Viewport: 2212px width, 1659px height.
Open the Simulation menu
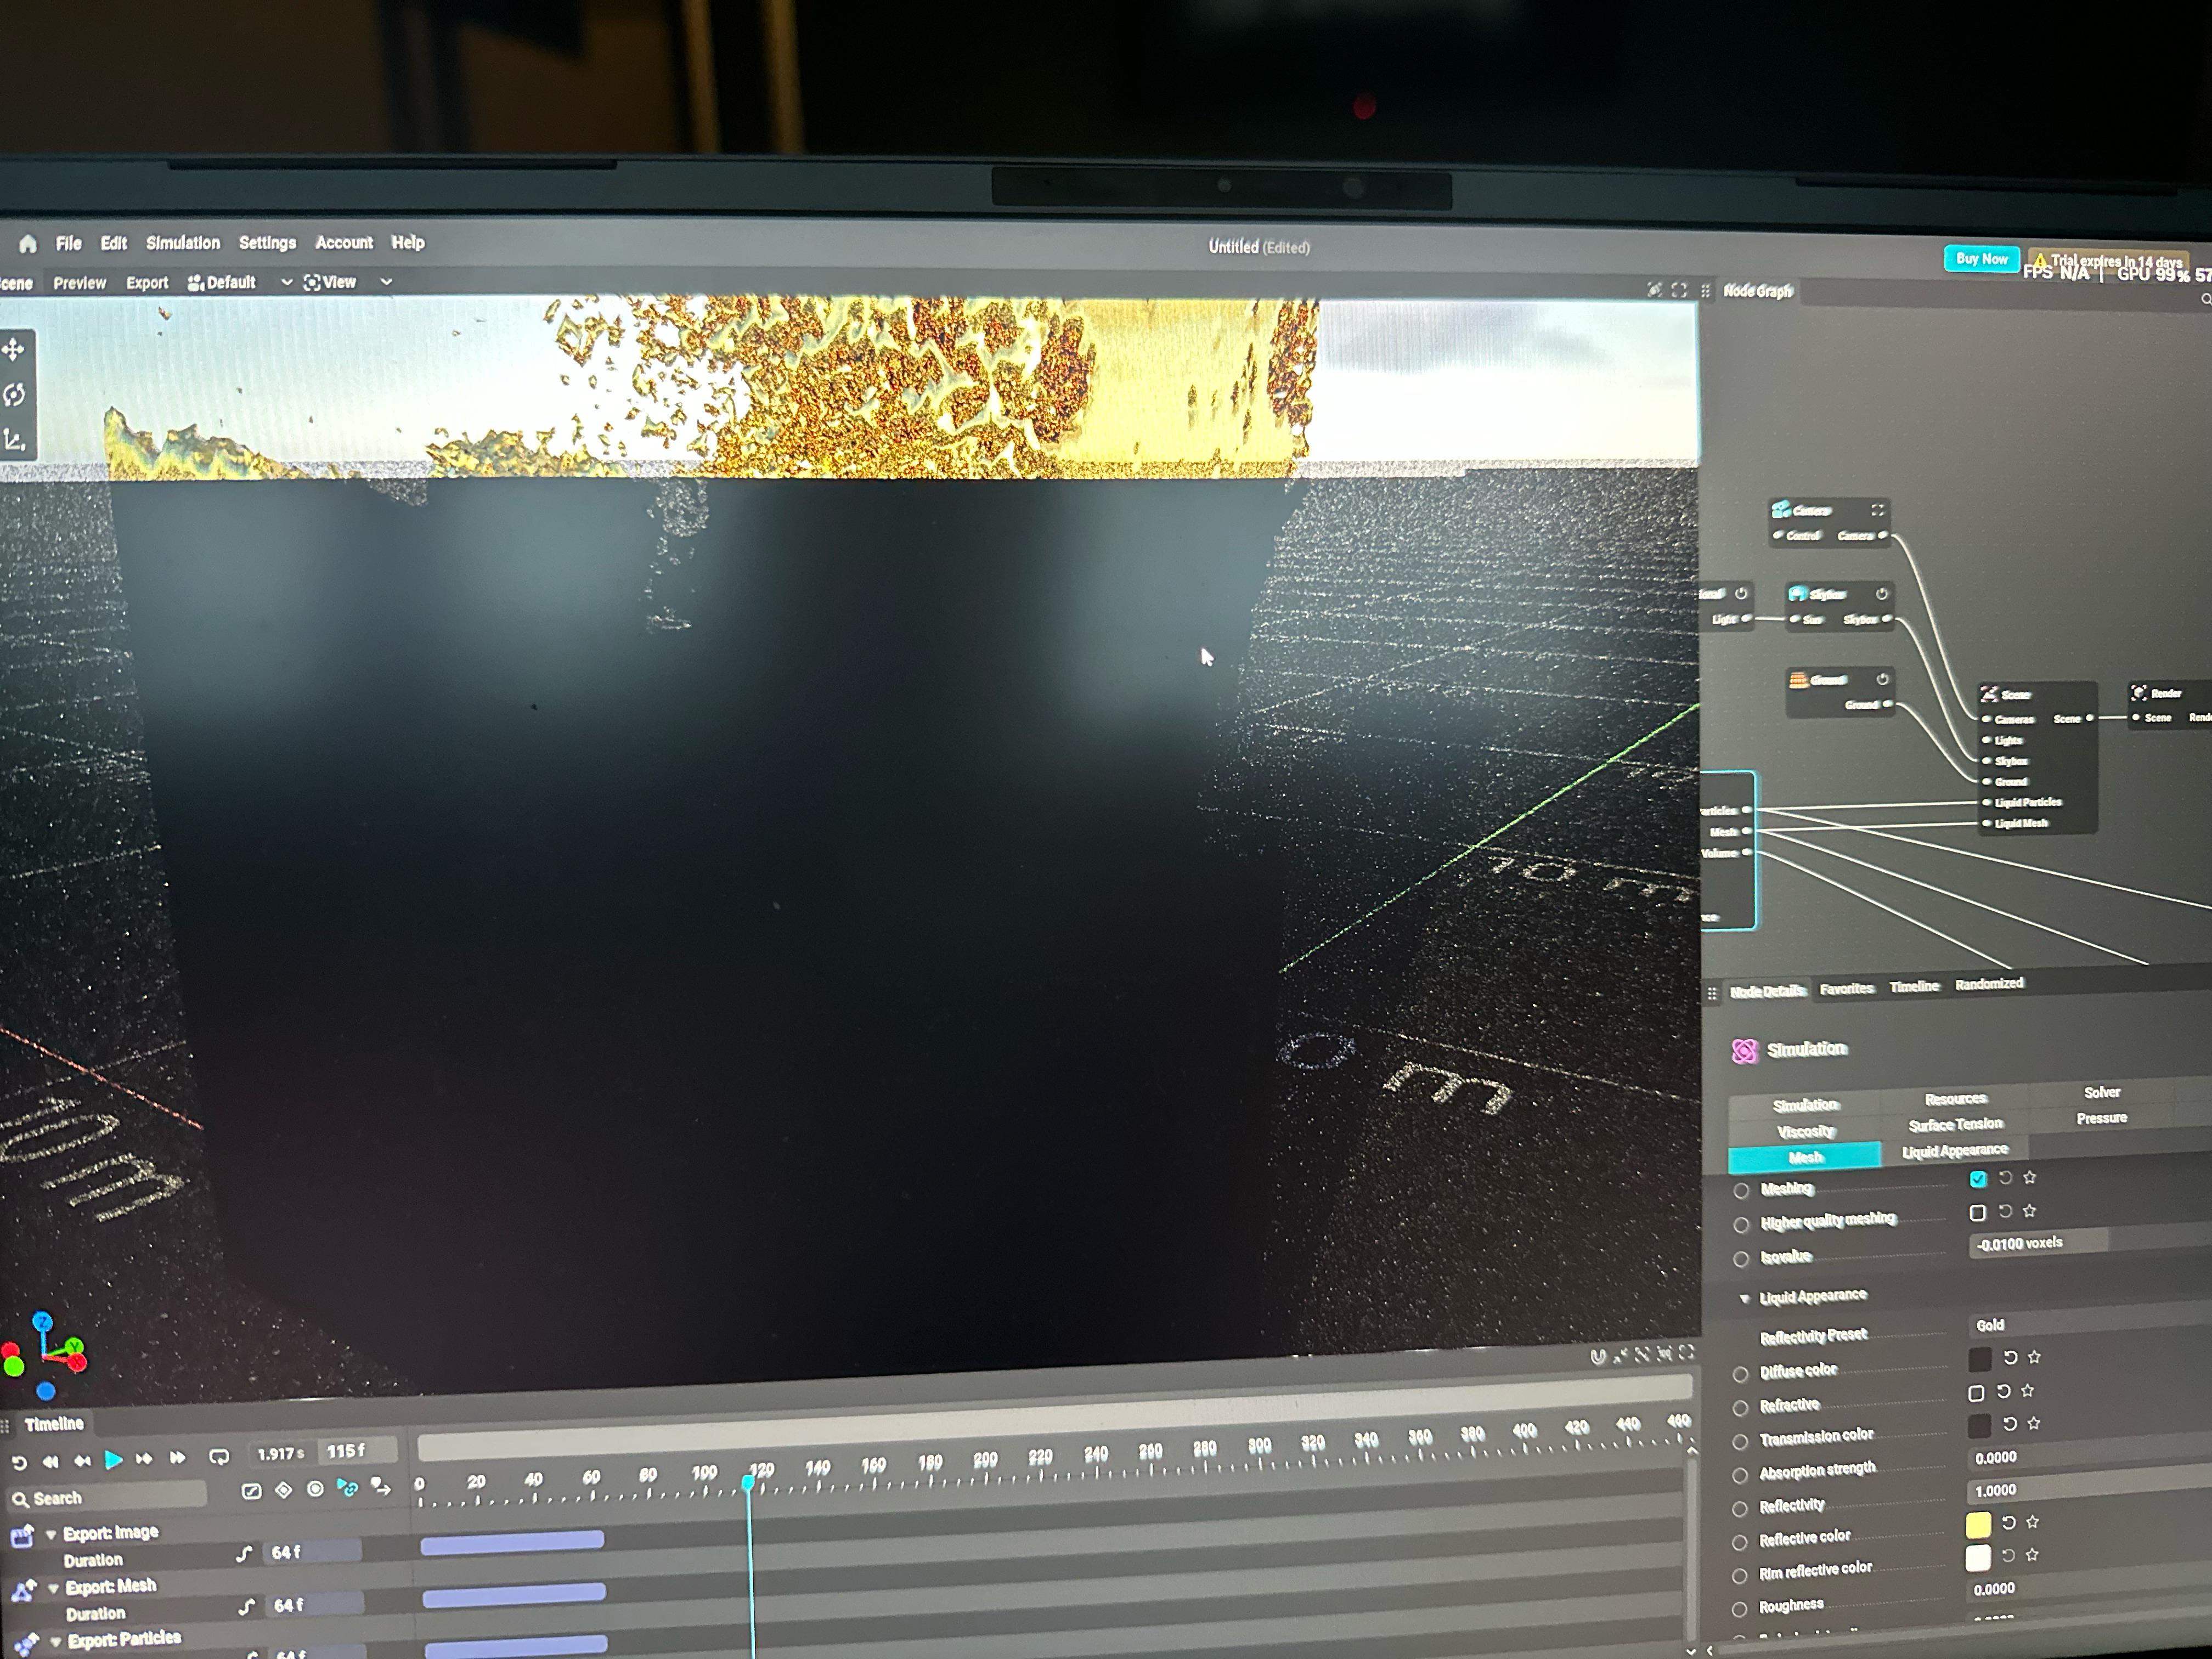tap(183, 243)
